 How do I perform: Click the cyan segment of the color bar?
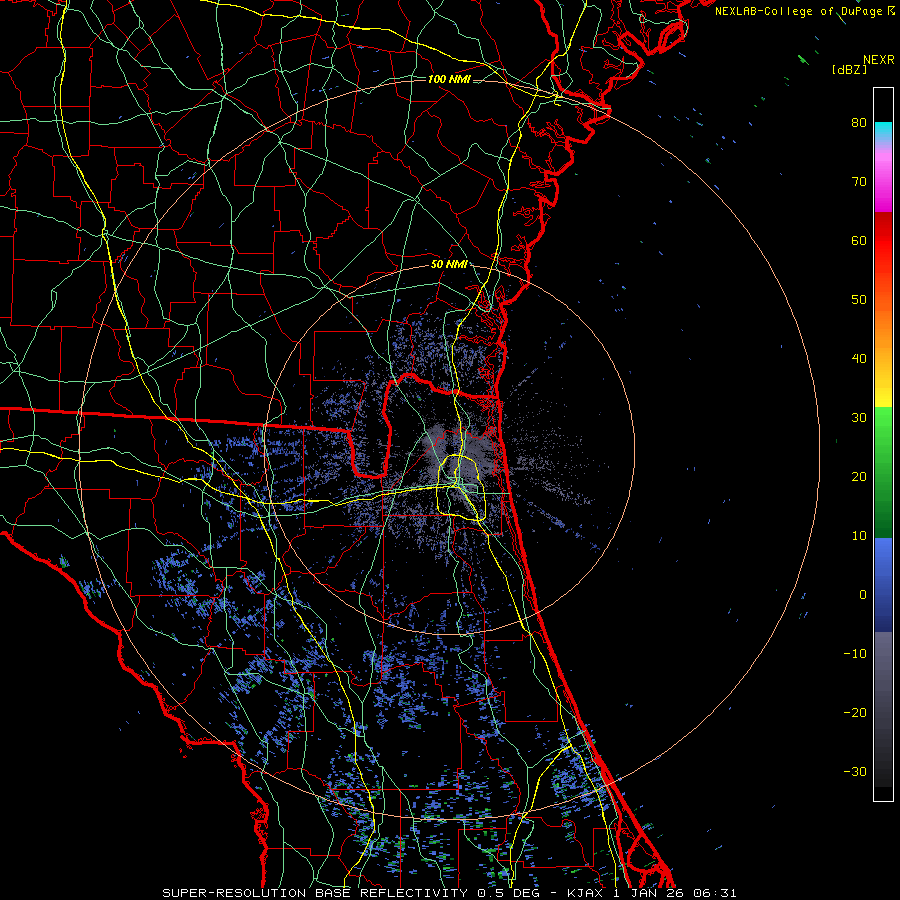click(883, 133)
